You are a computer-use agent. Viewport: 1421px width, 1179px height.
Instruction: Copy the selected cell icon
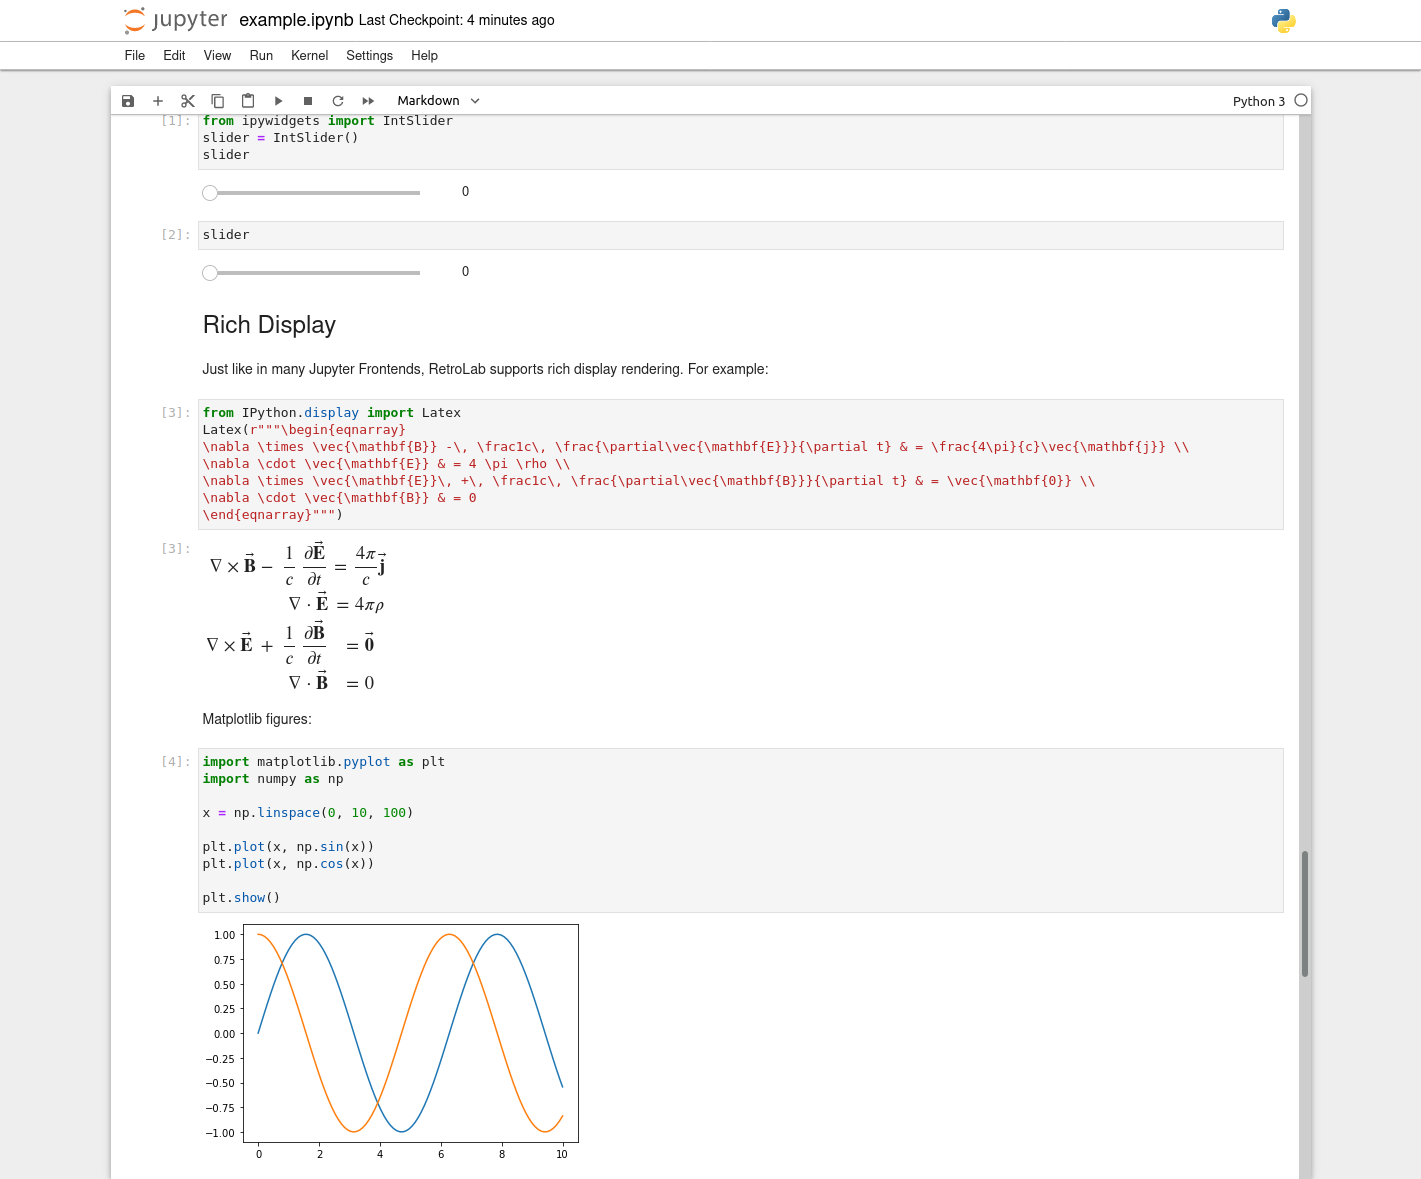click(218, 101)
